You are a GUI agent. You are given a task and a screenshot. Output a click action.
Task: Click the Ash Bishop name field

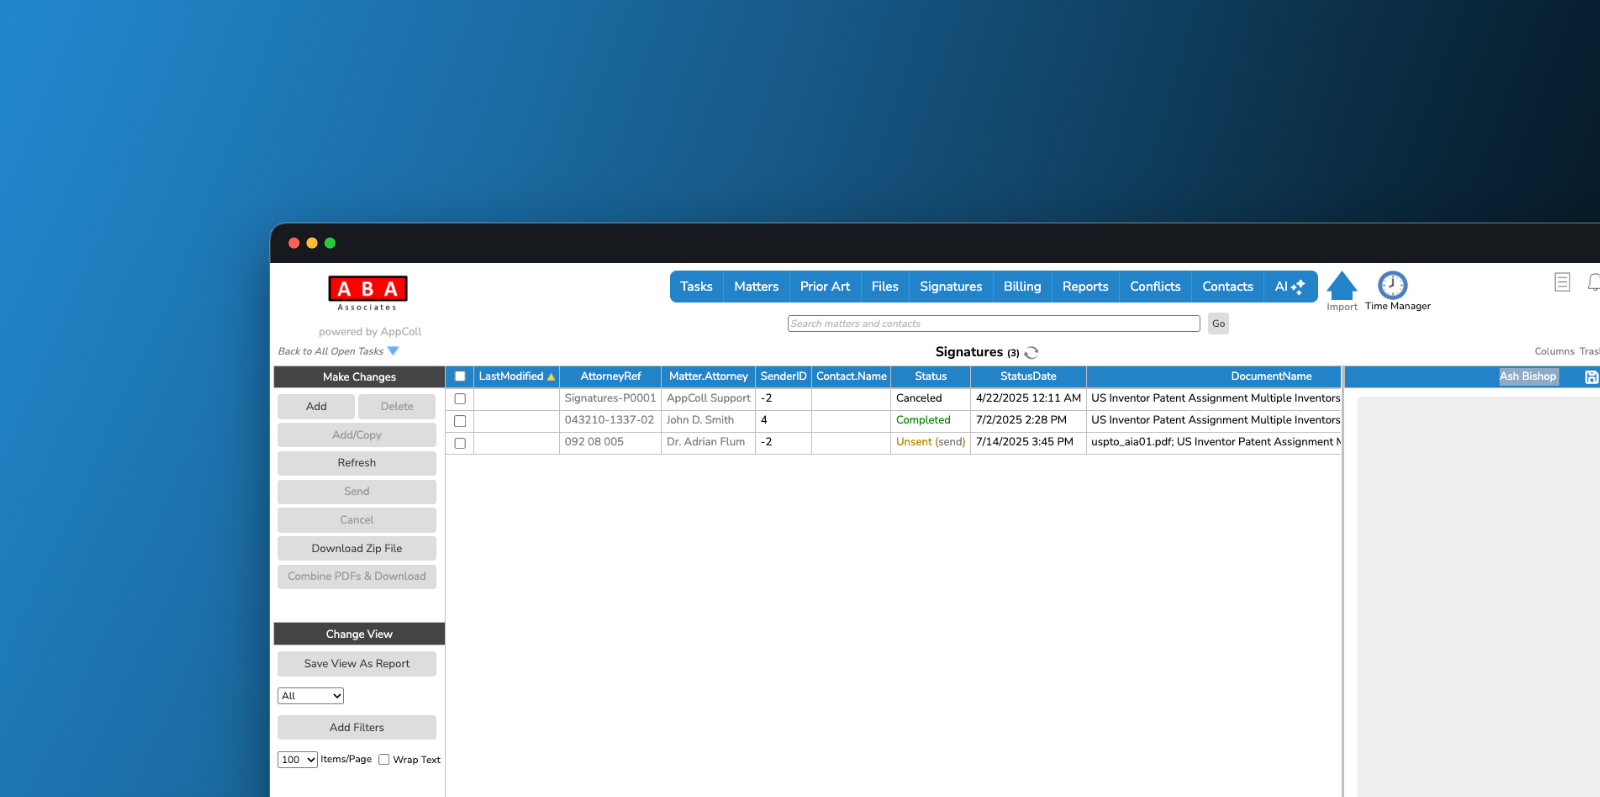click(1528, 377)
